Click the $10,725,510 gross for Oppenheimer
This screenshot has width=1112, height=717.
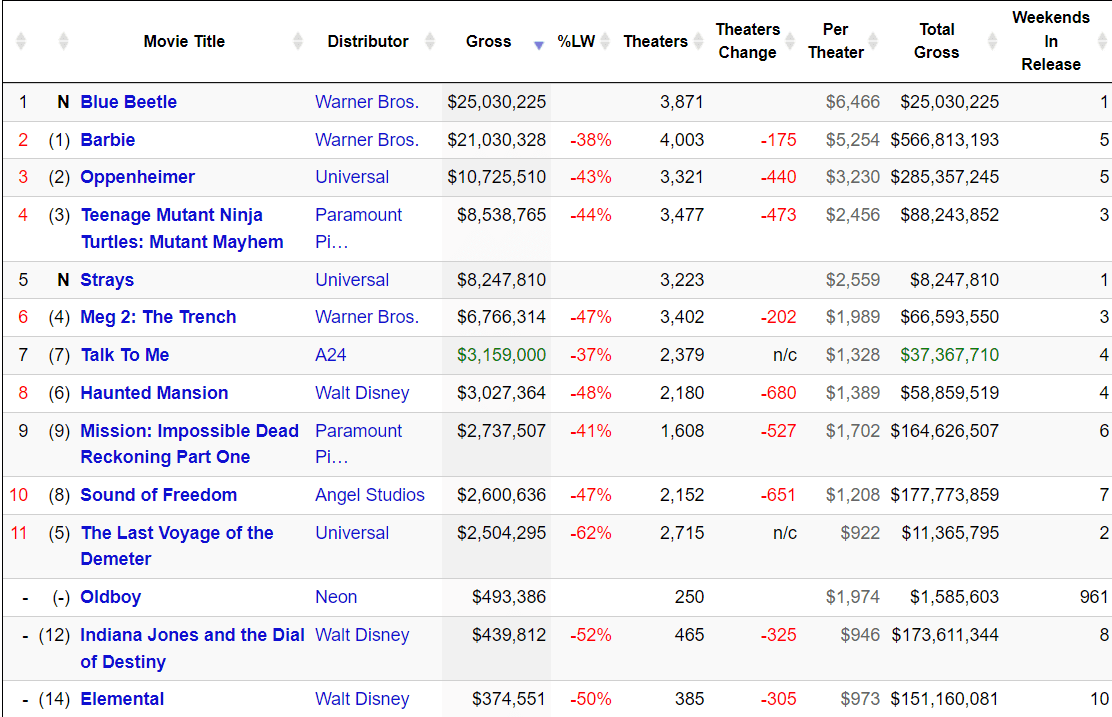point(496,177)
